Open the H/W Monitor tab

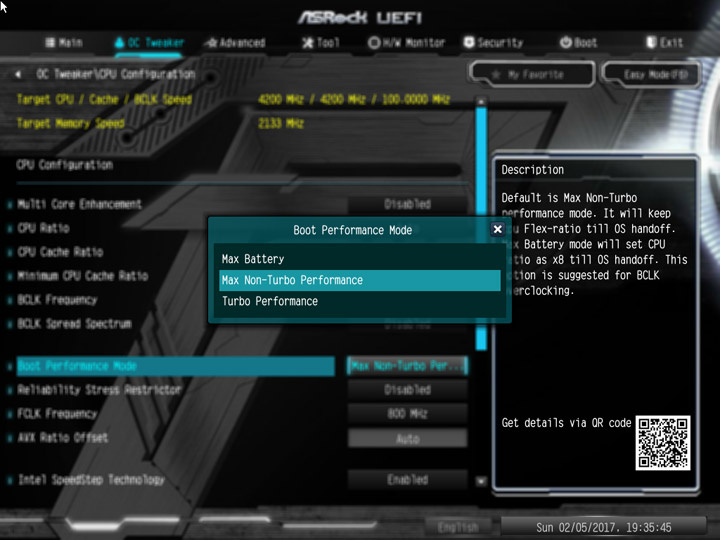coord(407,43)
